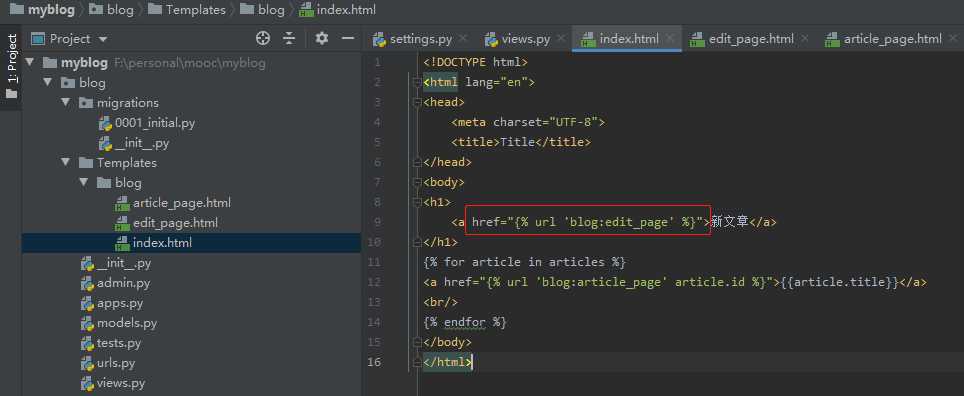Click line number 9 in gutter
The width and height of the screenshot is (964, 396).
point(377,222)
